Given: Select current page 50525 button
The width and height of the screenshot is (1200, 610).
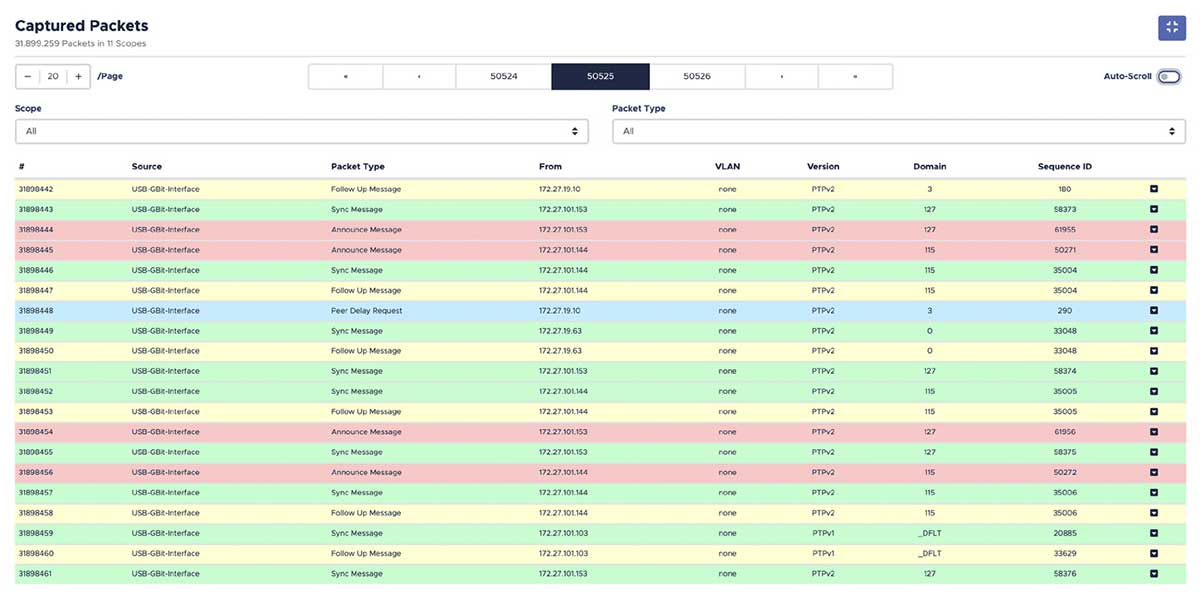Looking at the screenshot, I should tap(600, 77).
